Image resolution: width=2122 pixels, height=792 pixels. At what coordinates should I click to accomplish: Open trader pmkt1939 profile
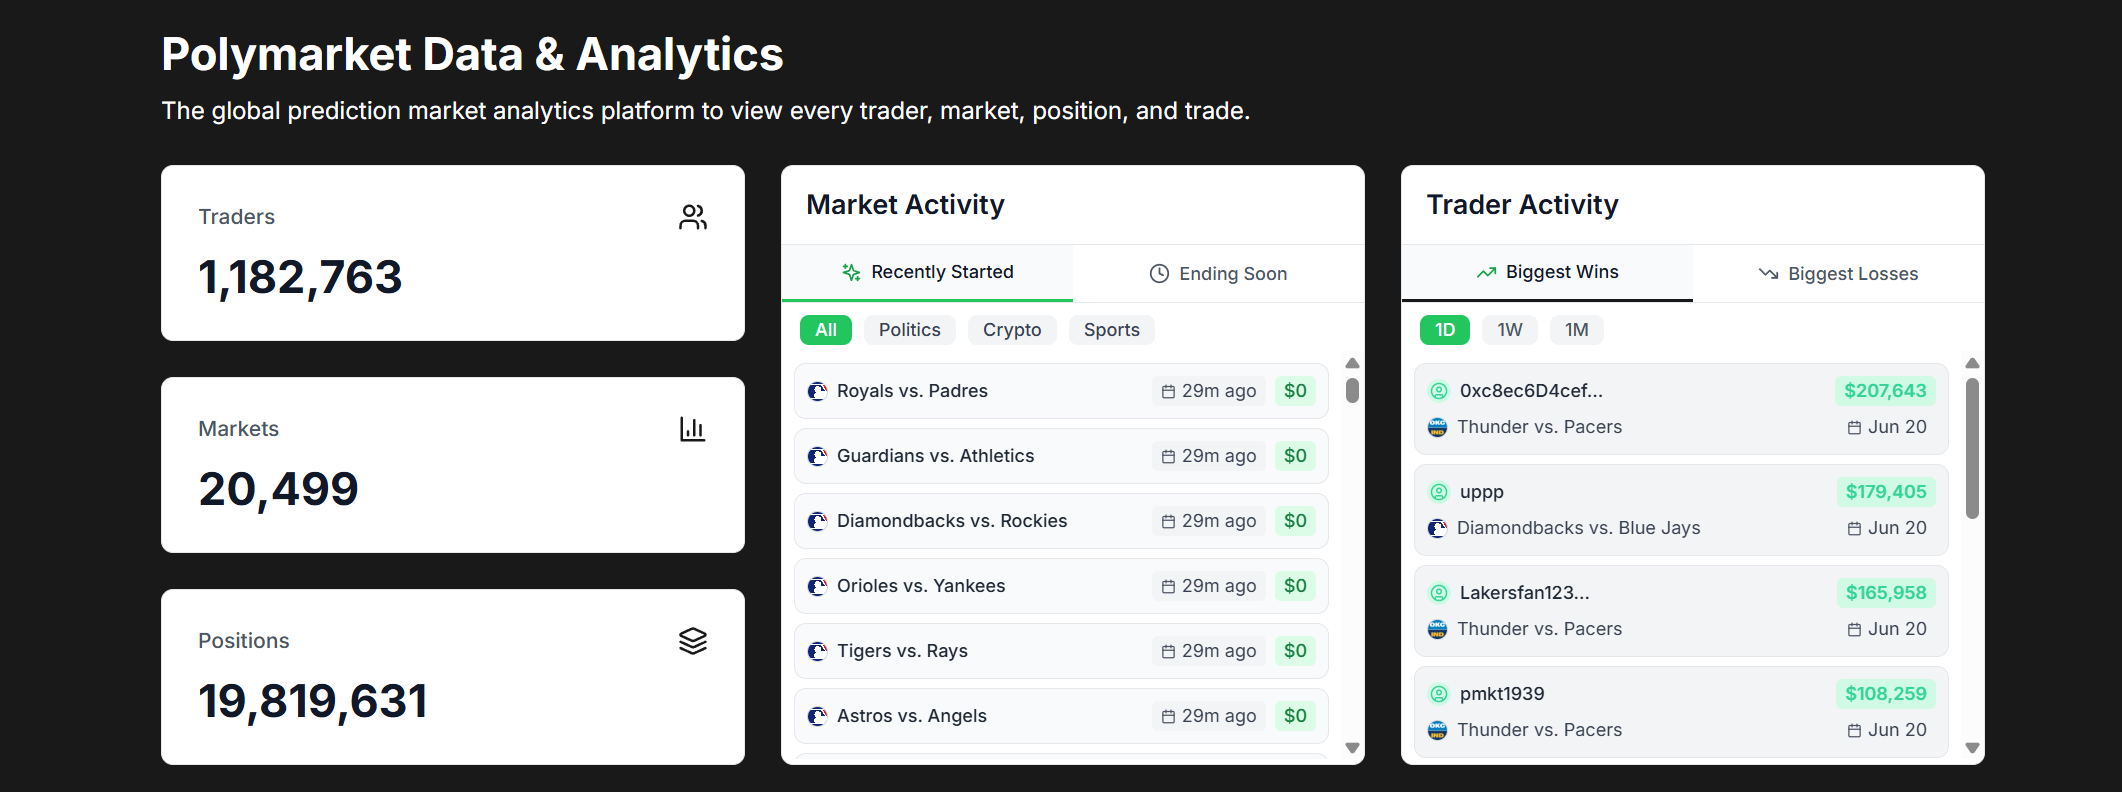1502,694
